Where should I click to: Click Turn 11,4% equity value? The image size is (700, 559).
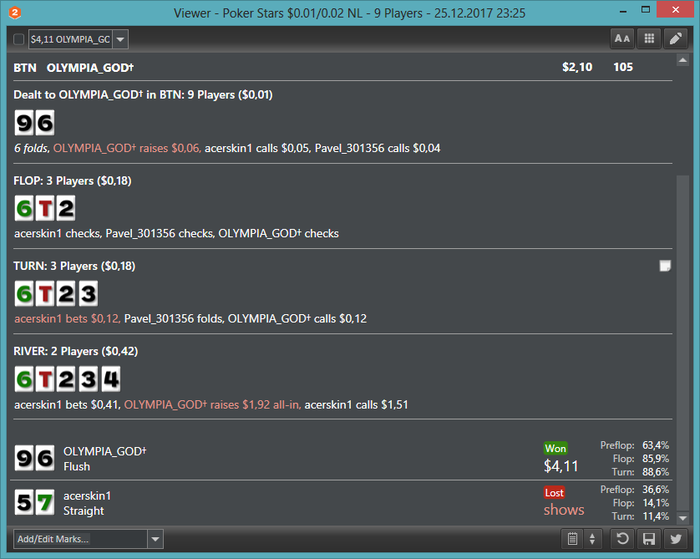pos(655,517)
